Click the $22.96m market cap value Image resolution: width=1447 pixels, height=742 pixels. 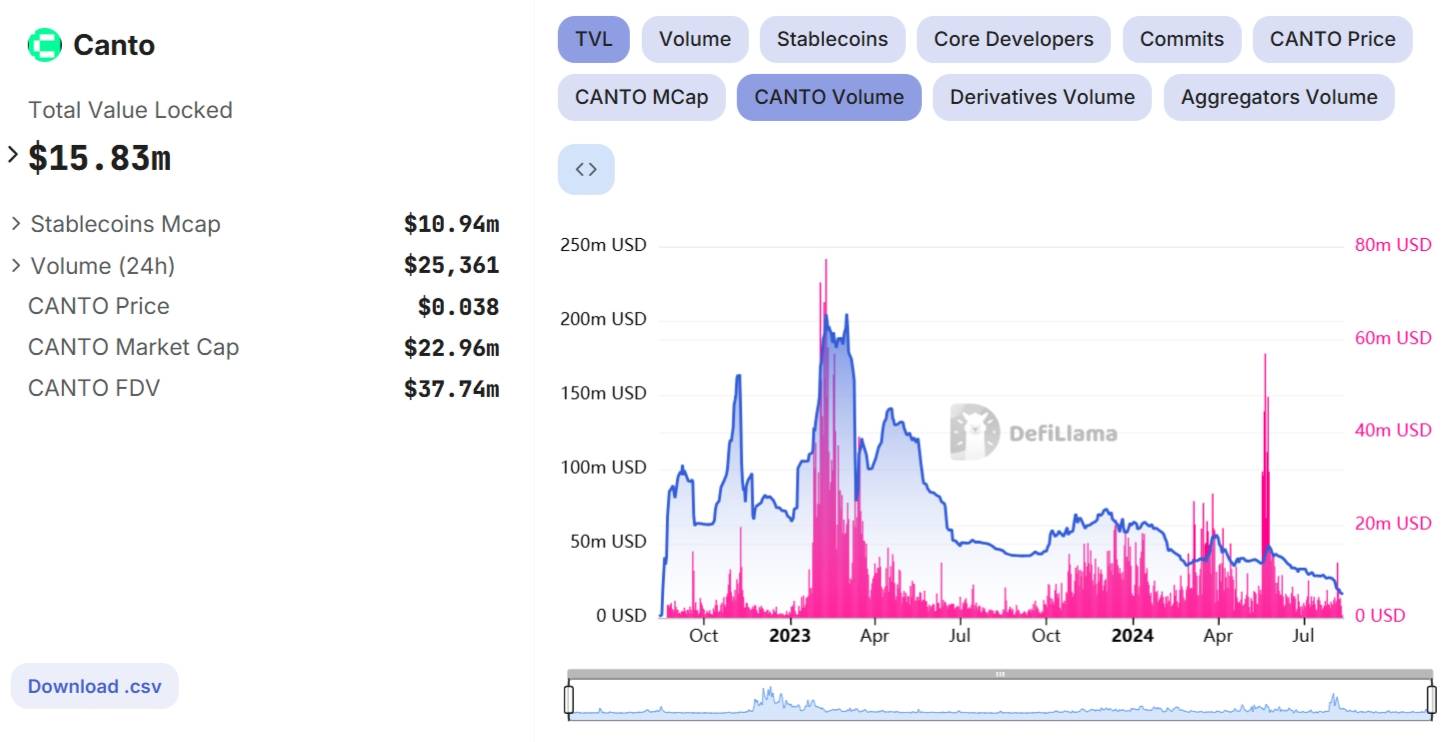coord(451,348)
